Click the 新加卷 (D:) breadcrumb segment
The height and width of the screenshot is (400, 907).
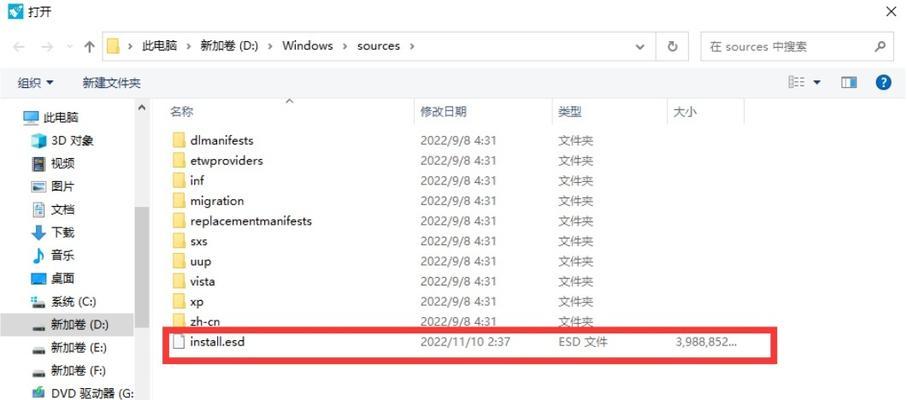click(229, 46)
